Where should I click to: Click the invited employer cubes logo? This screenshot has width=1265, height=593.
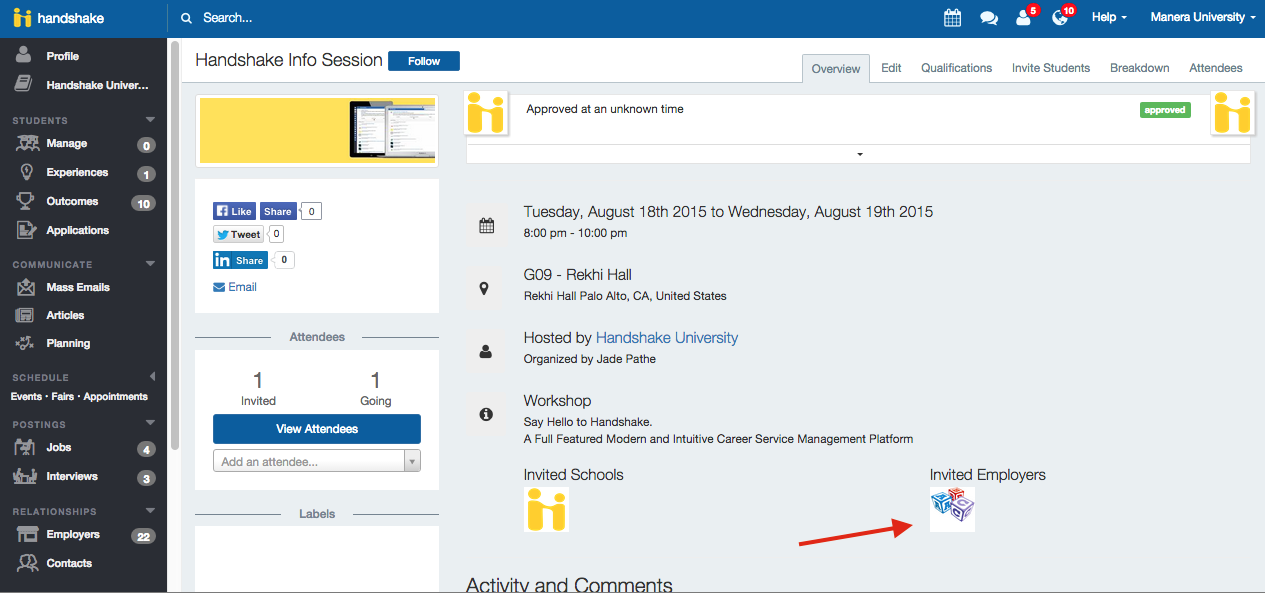pos(952,508)
